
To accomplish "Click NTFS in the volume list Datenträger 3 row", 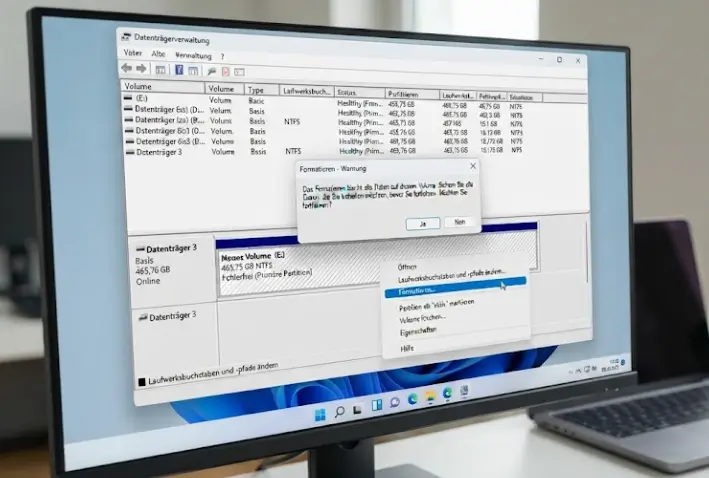I will click(293, 151).
